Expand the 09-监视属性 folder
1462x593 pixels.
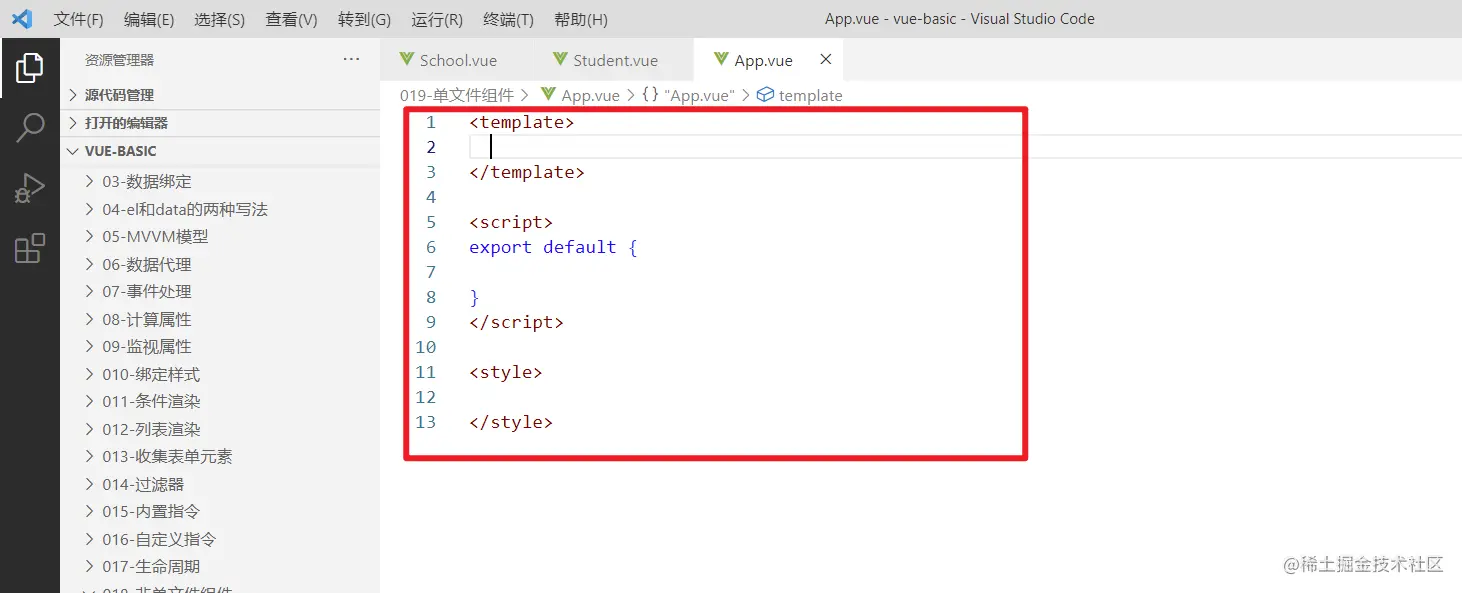click(220, 347)
